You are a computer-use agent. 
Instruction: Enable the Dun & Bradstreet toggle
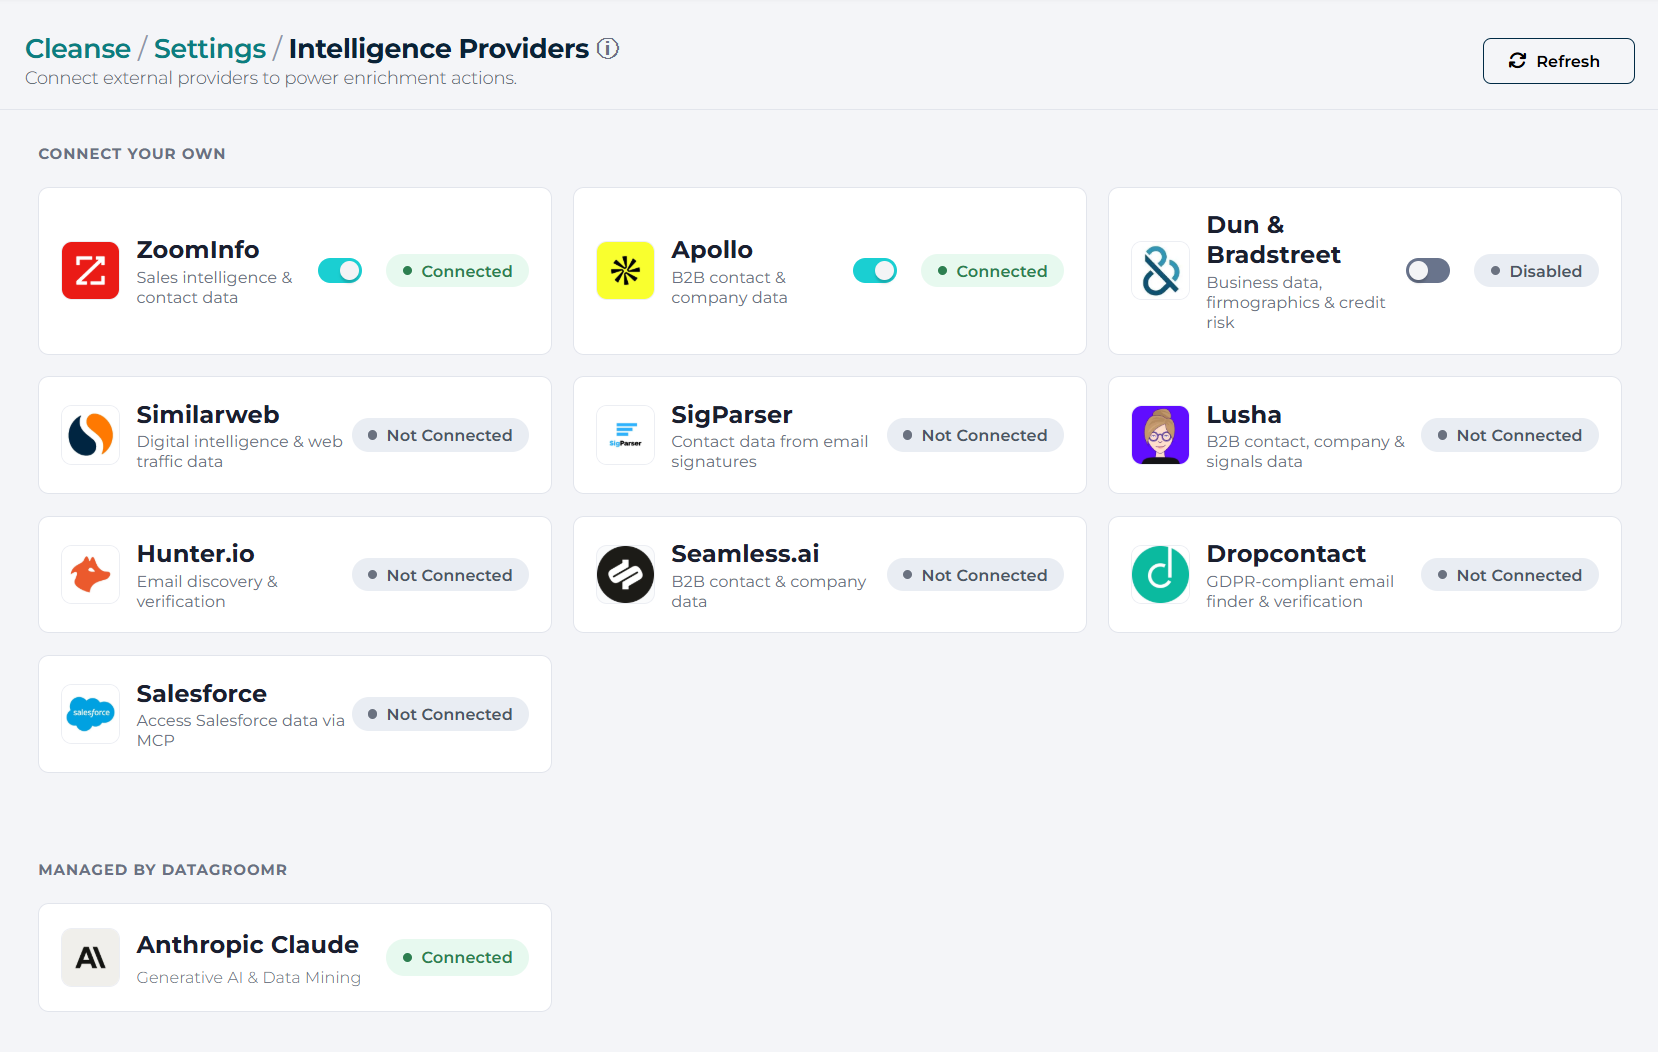(1428, 271)
